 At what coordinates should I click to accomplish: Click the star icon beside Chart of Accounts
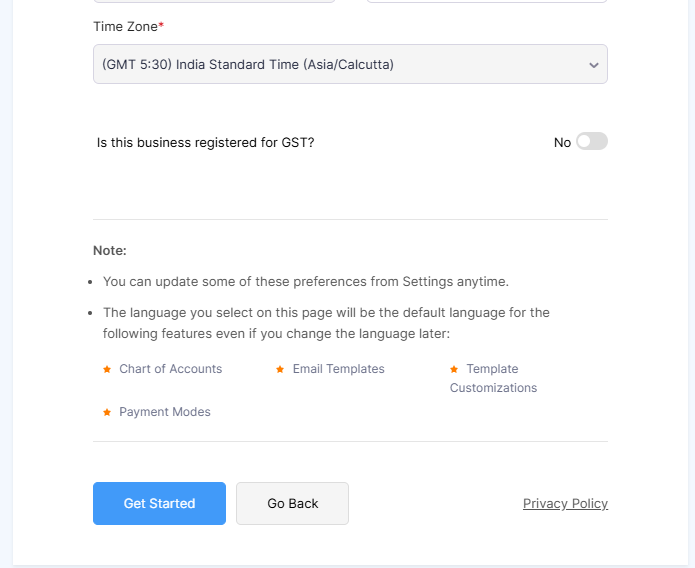[107, 369]
